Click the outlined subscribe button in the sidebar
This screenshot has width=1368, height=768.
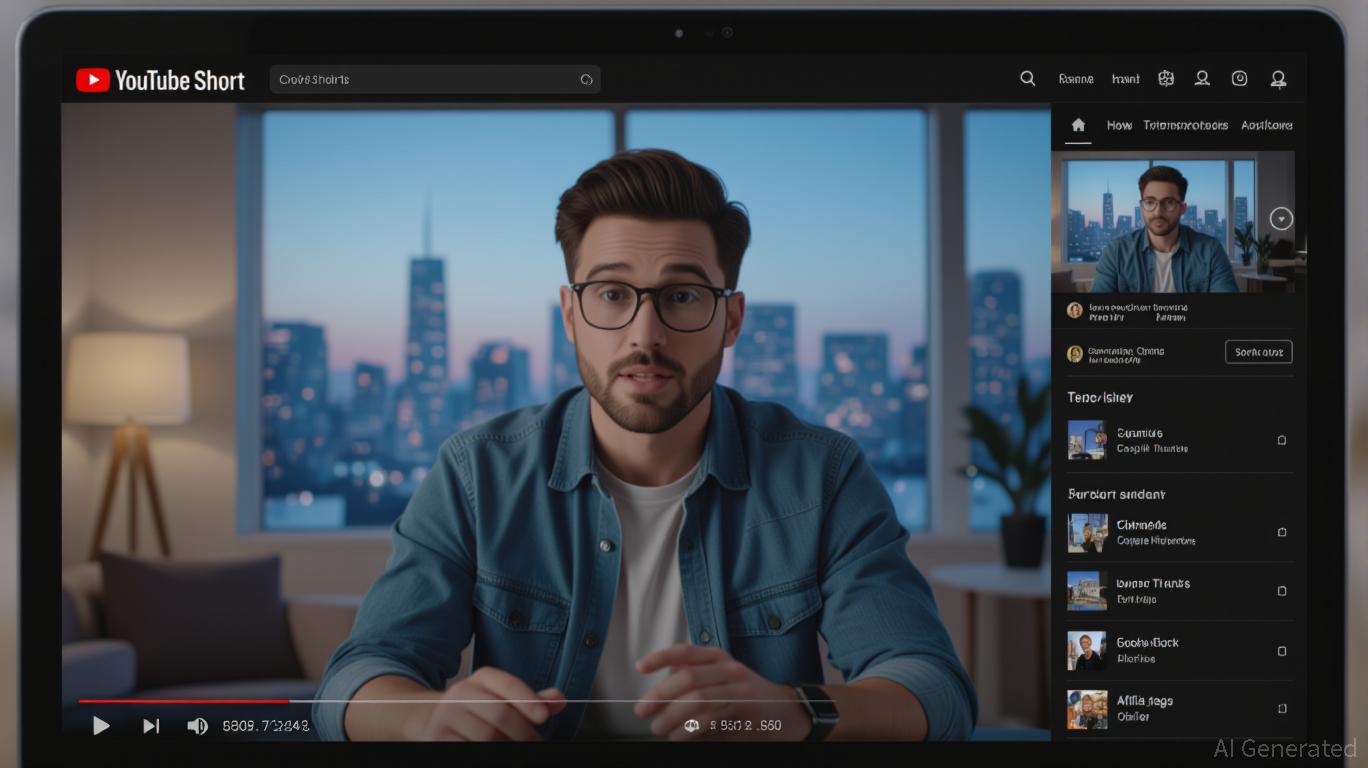click(x=1258, y=352)
